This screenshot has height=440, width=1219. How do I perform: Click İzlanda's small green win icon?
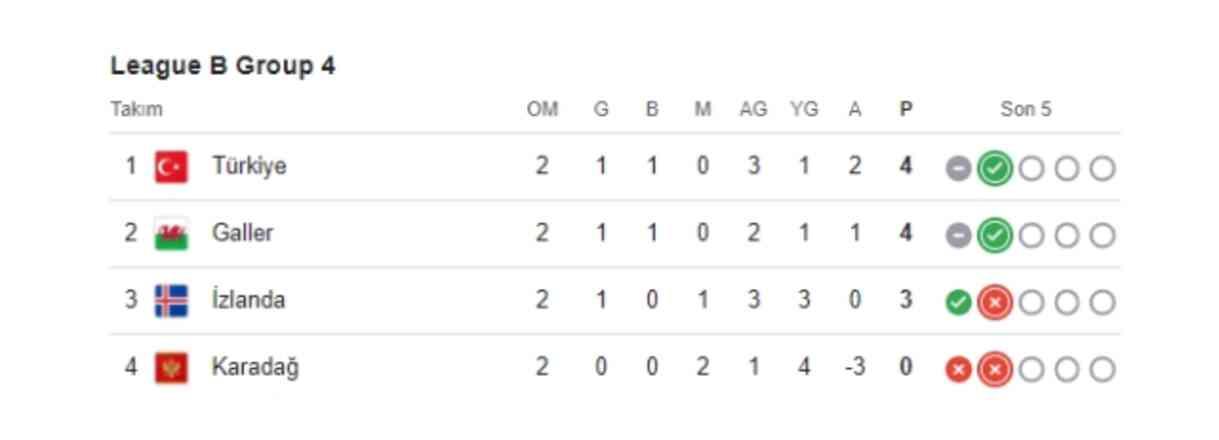pos(958,302)
